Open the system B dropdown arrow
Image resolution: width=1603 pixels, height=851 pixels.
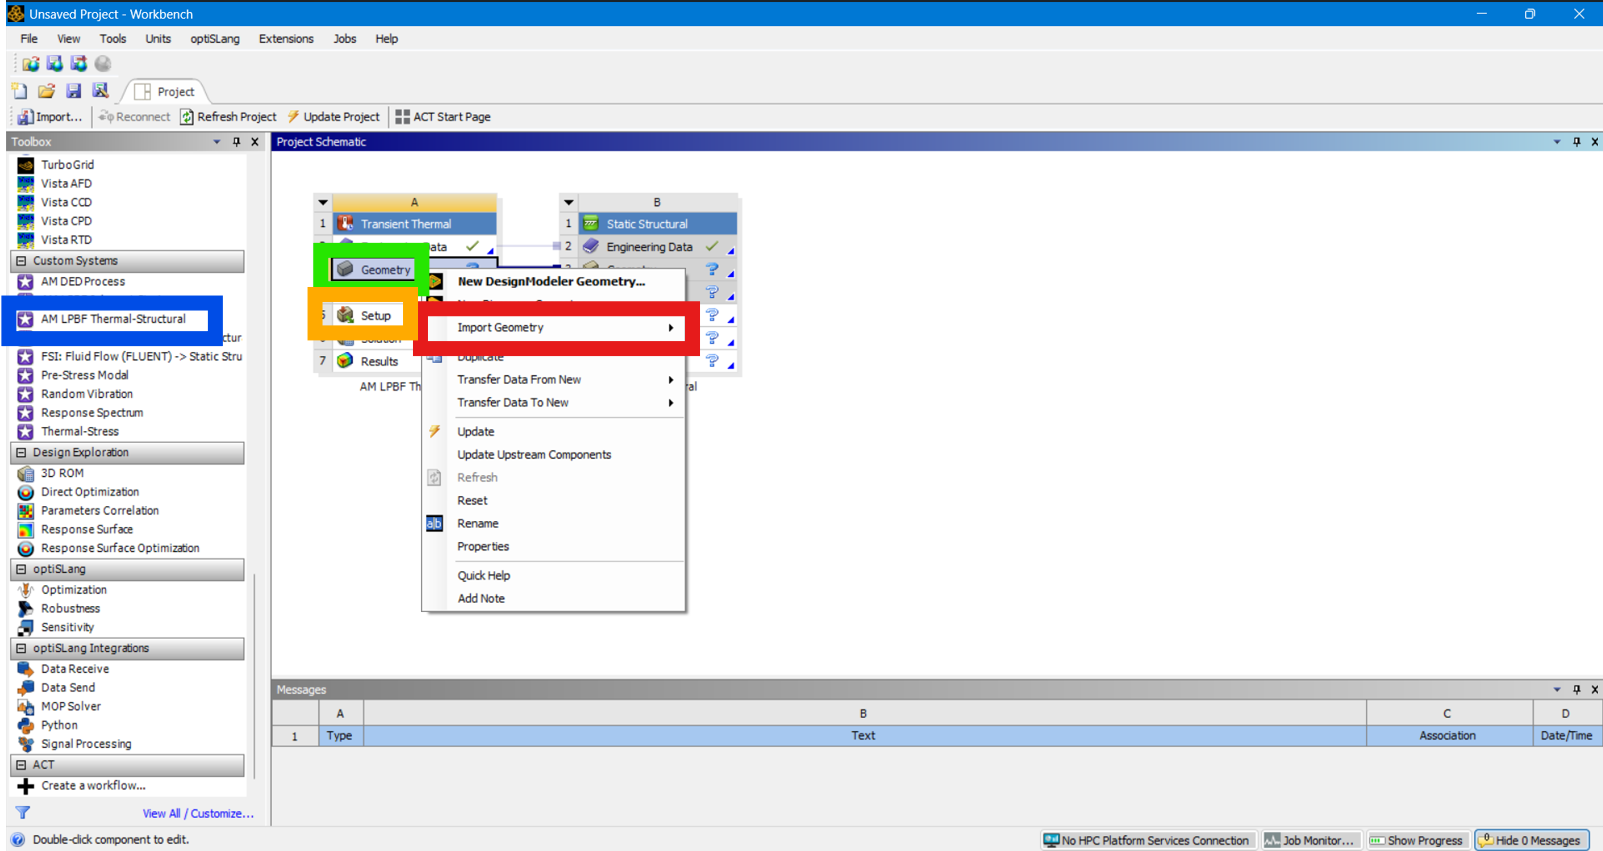[x=569, y=202]
